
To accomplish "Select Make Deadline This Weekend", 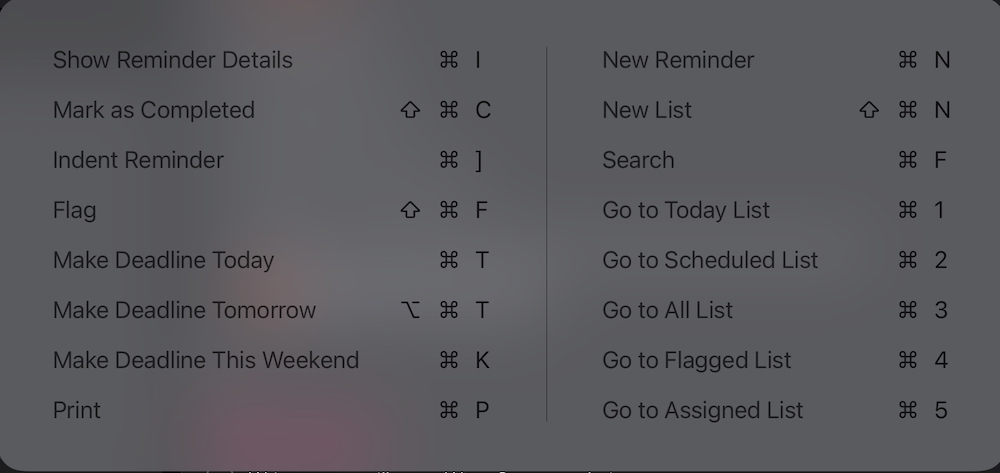I will click(272, 360).
